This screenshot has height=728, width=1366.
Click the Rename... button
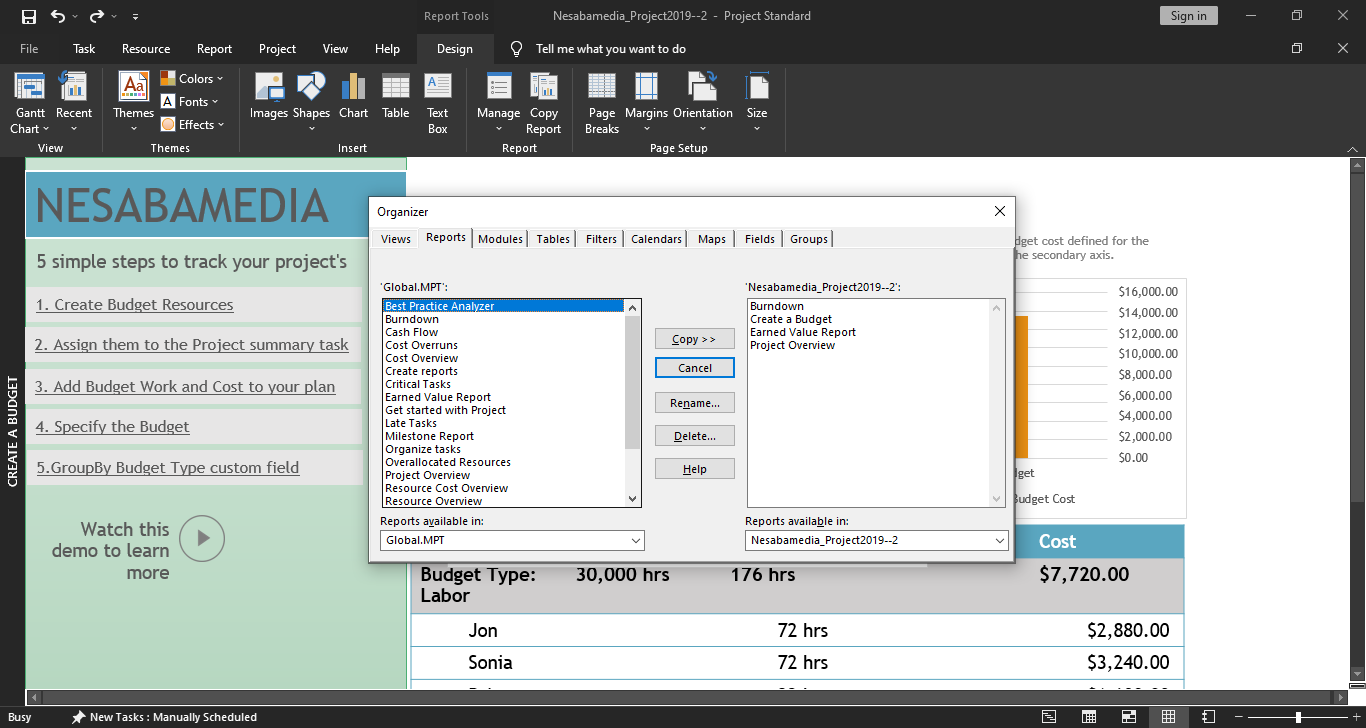coord(695,403)
